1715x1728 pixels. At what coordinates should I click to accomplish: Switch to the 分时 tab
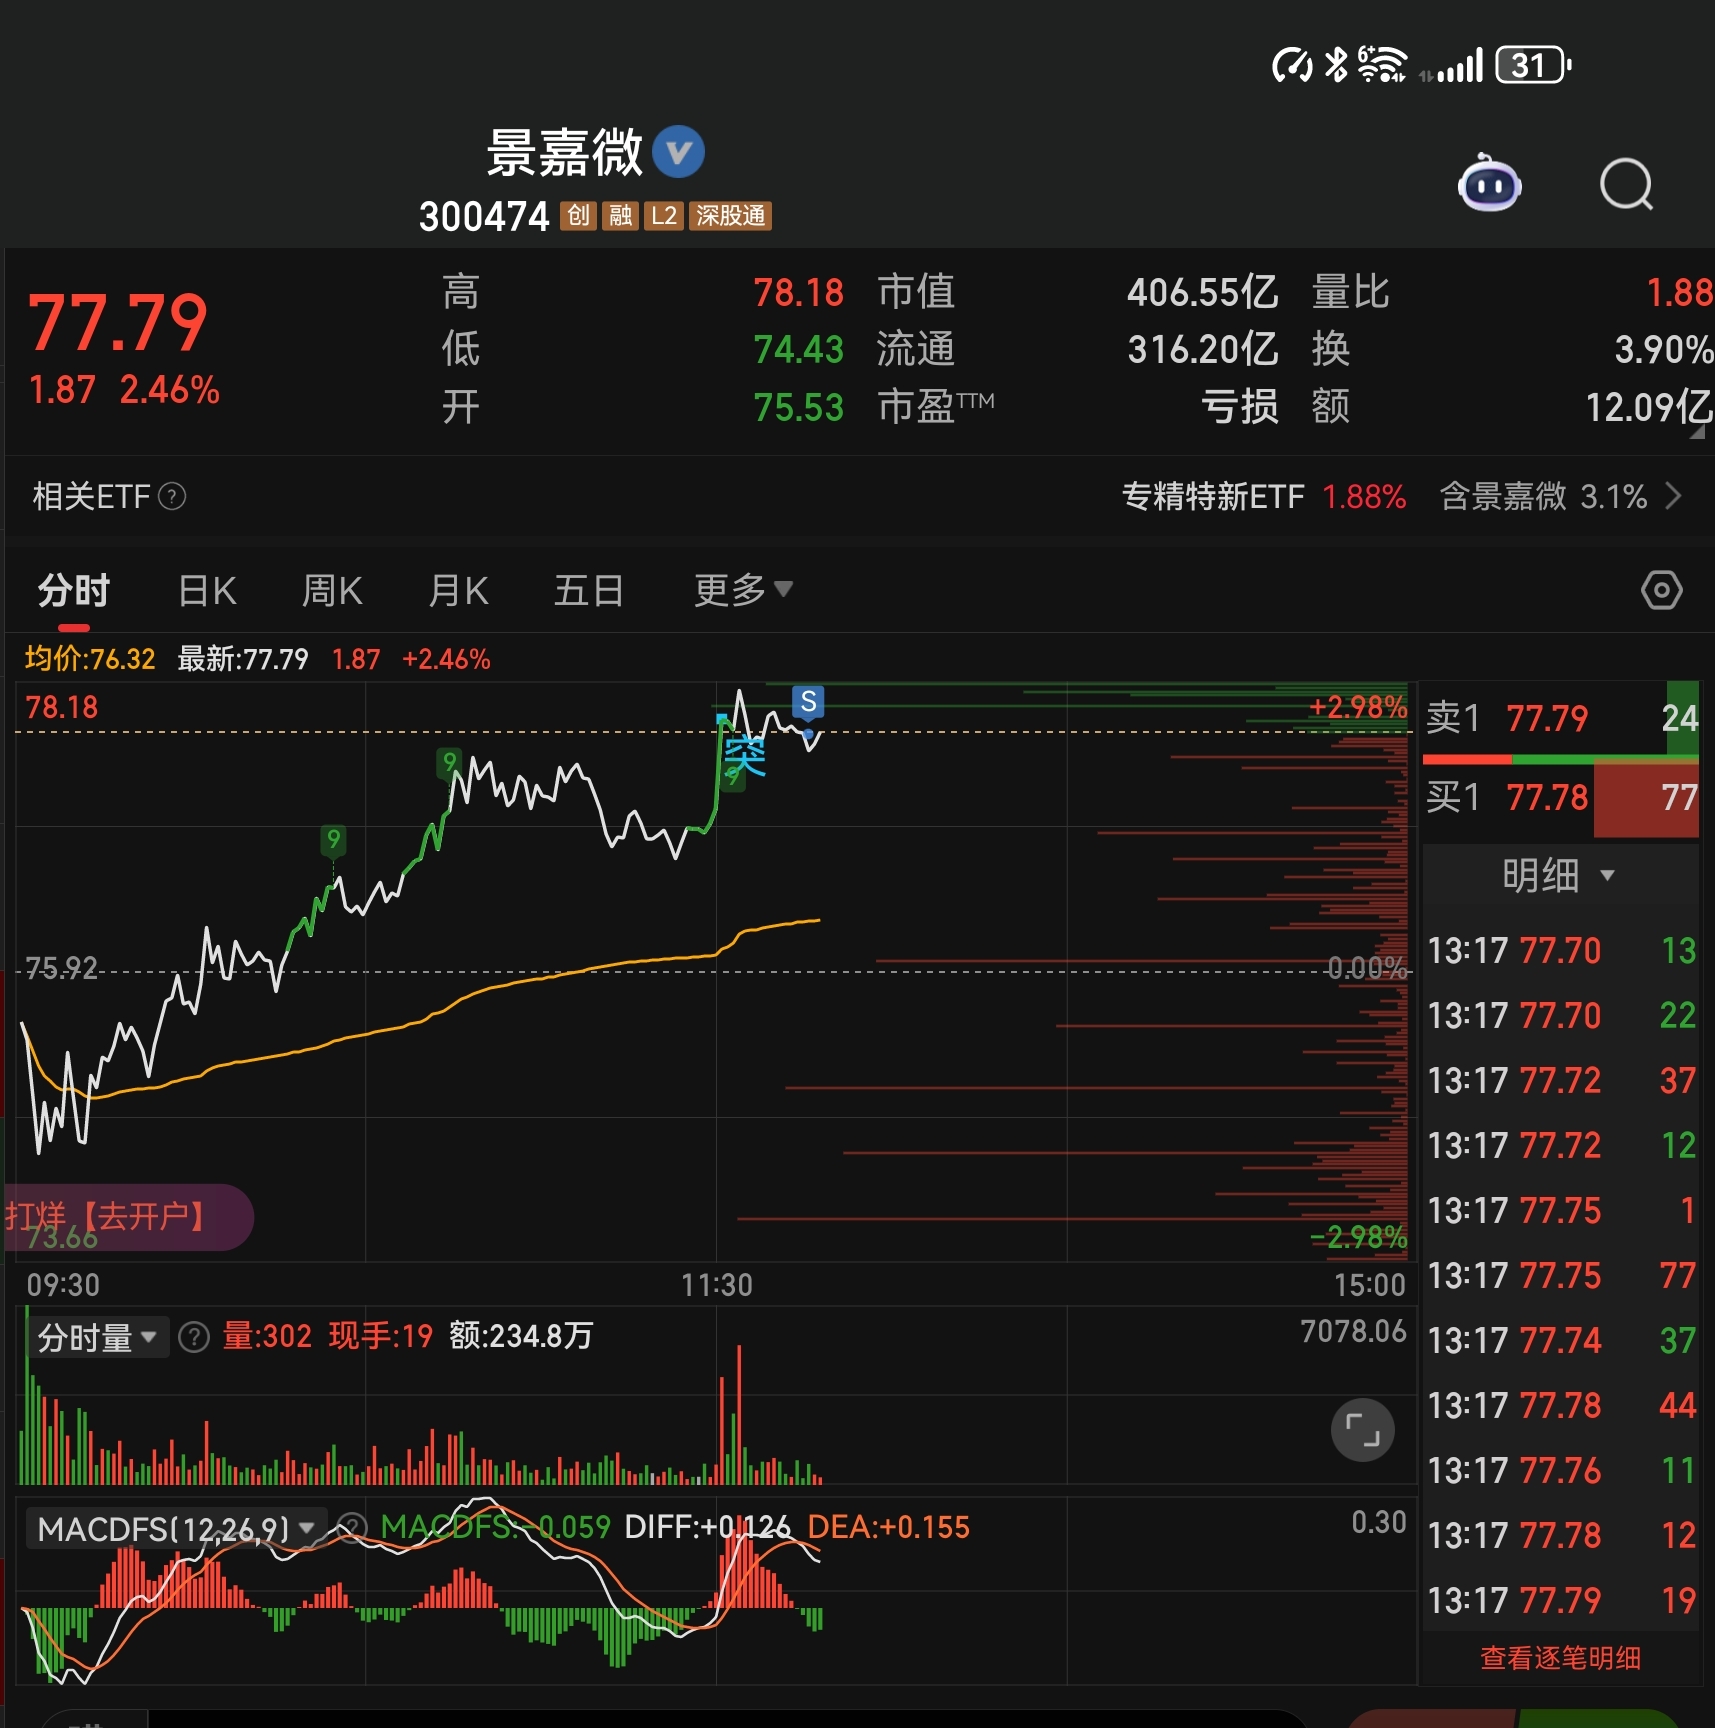[73, 591]
